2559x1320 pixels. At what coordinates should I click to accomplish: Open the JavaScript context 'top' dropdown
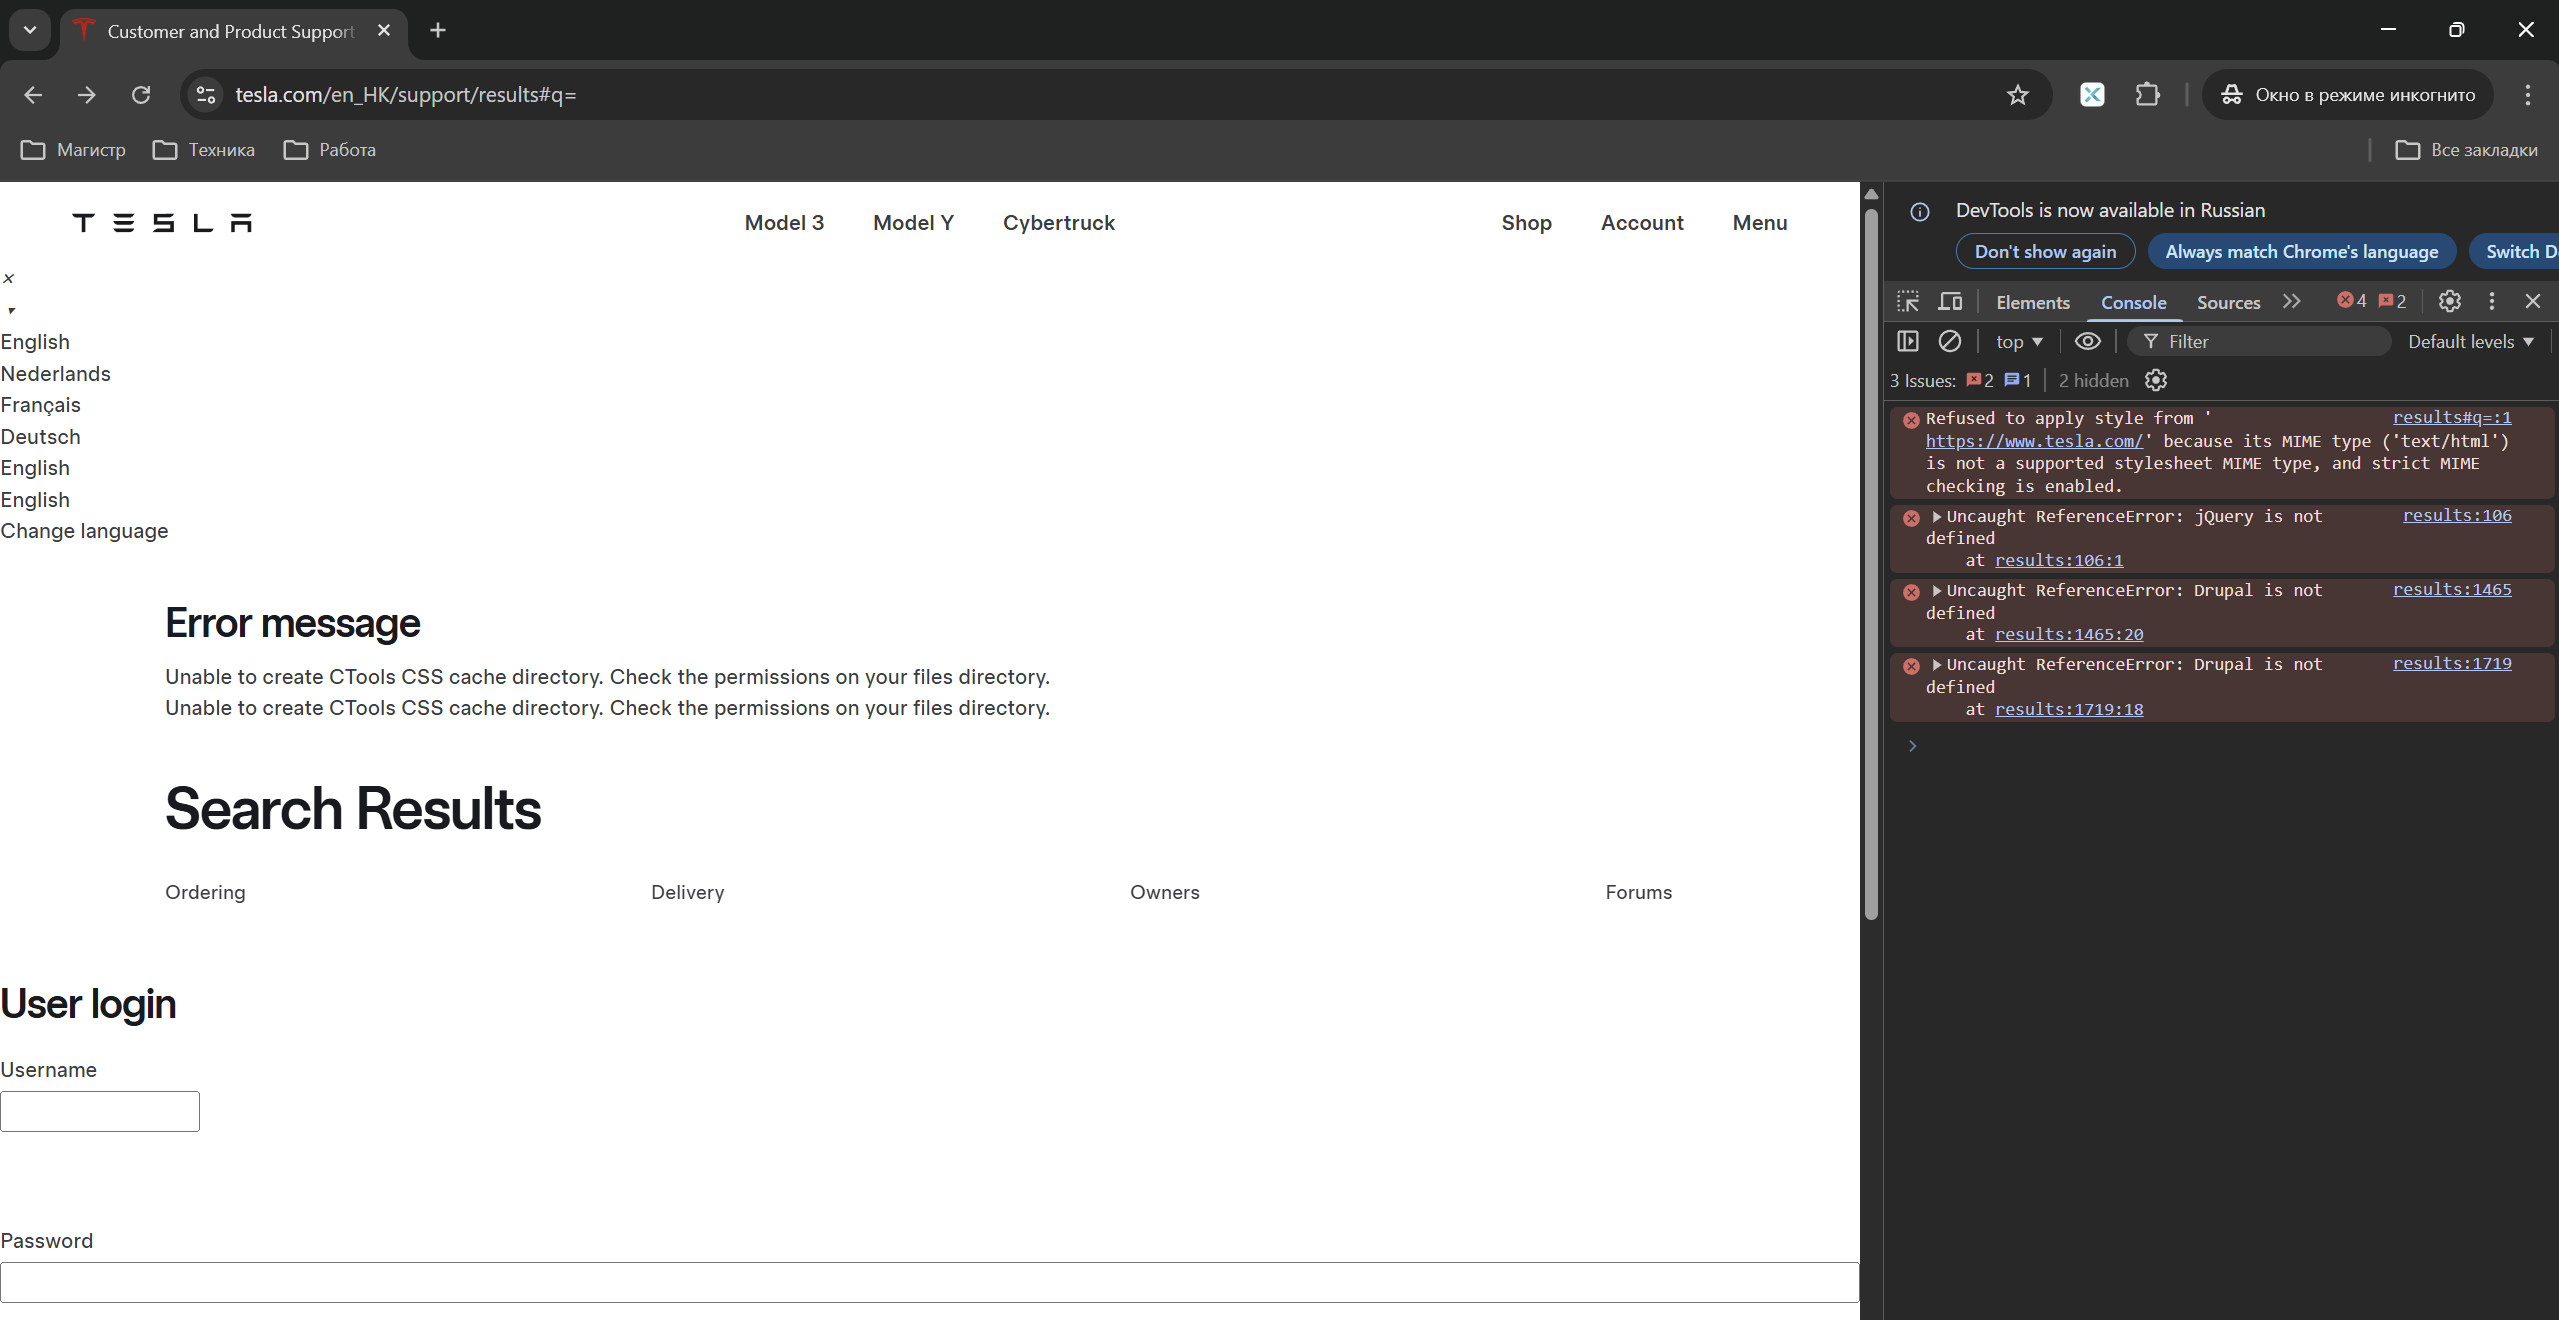coord(2019,342)
